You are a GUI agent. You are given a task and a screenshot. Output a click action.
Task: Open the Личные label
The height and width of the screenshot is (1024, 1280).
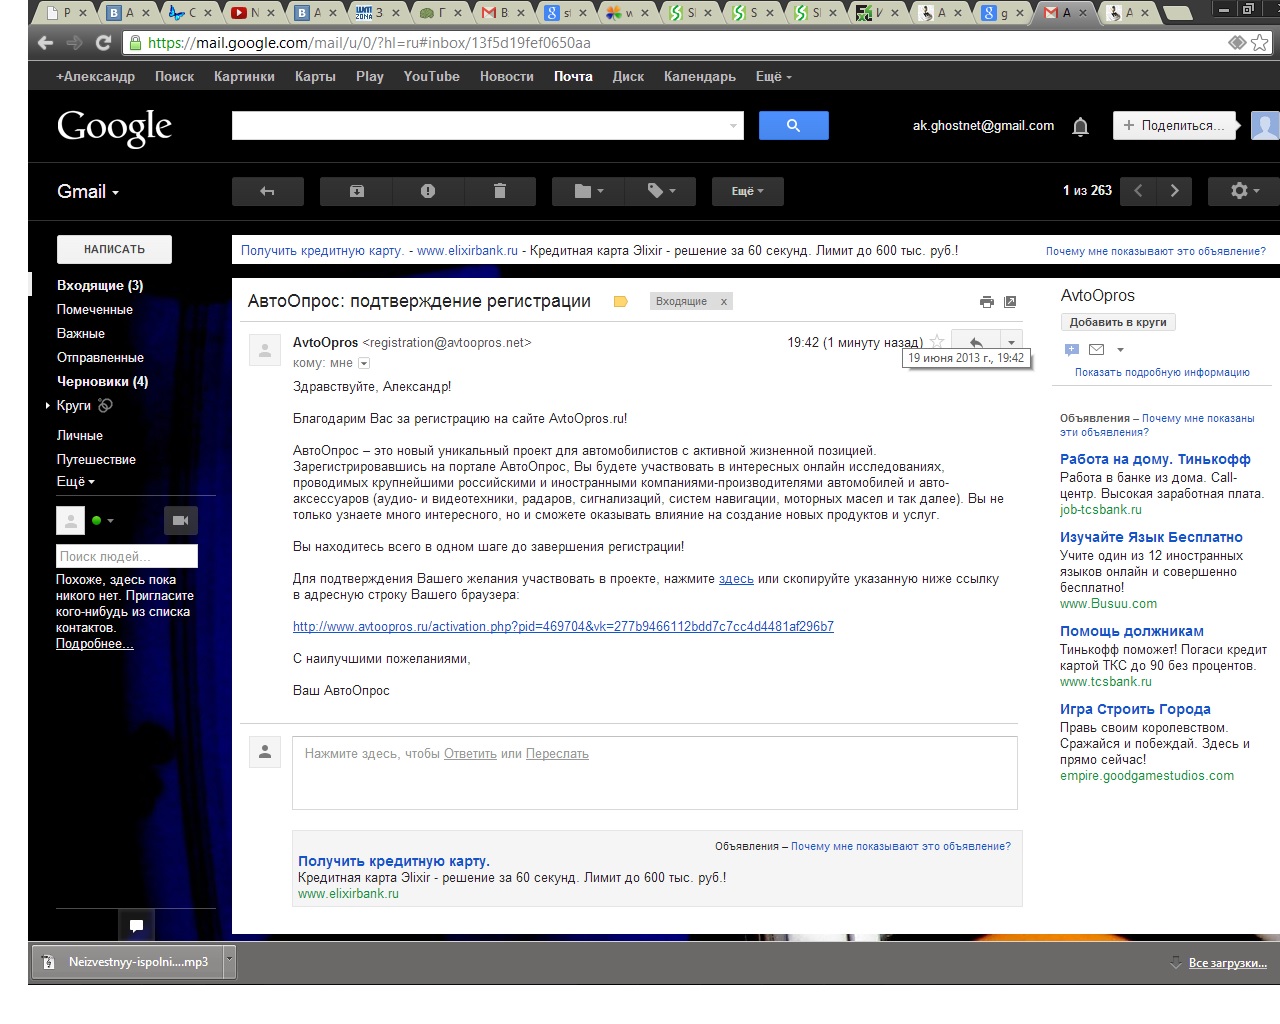click(x=80, y=435)
